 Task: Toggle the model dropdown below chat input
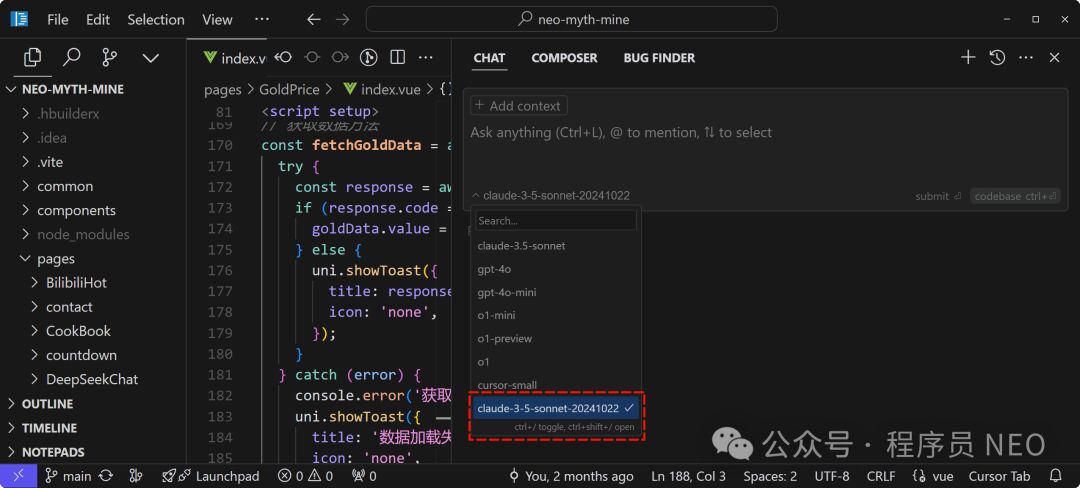550,196
